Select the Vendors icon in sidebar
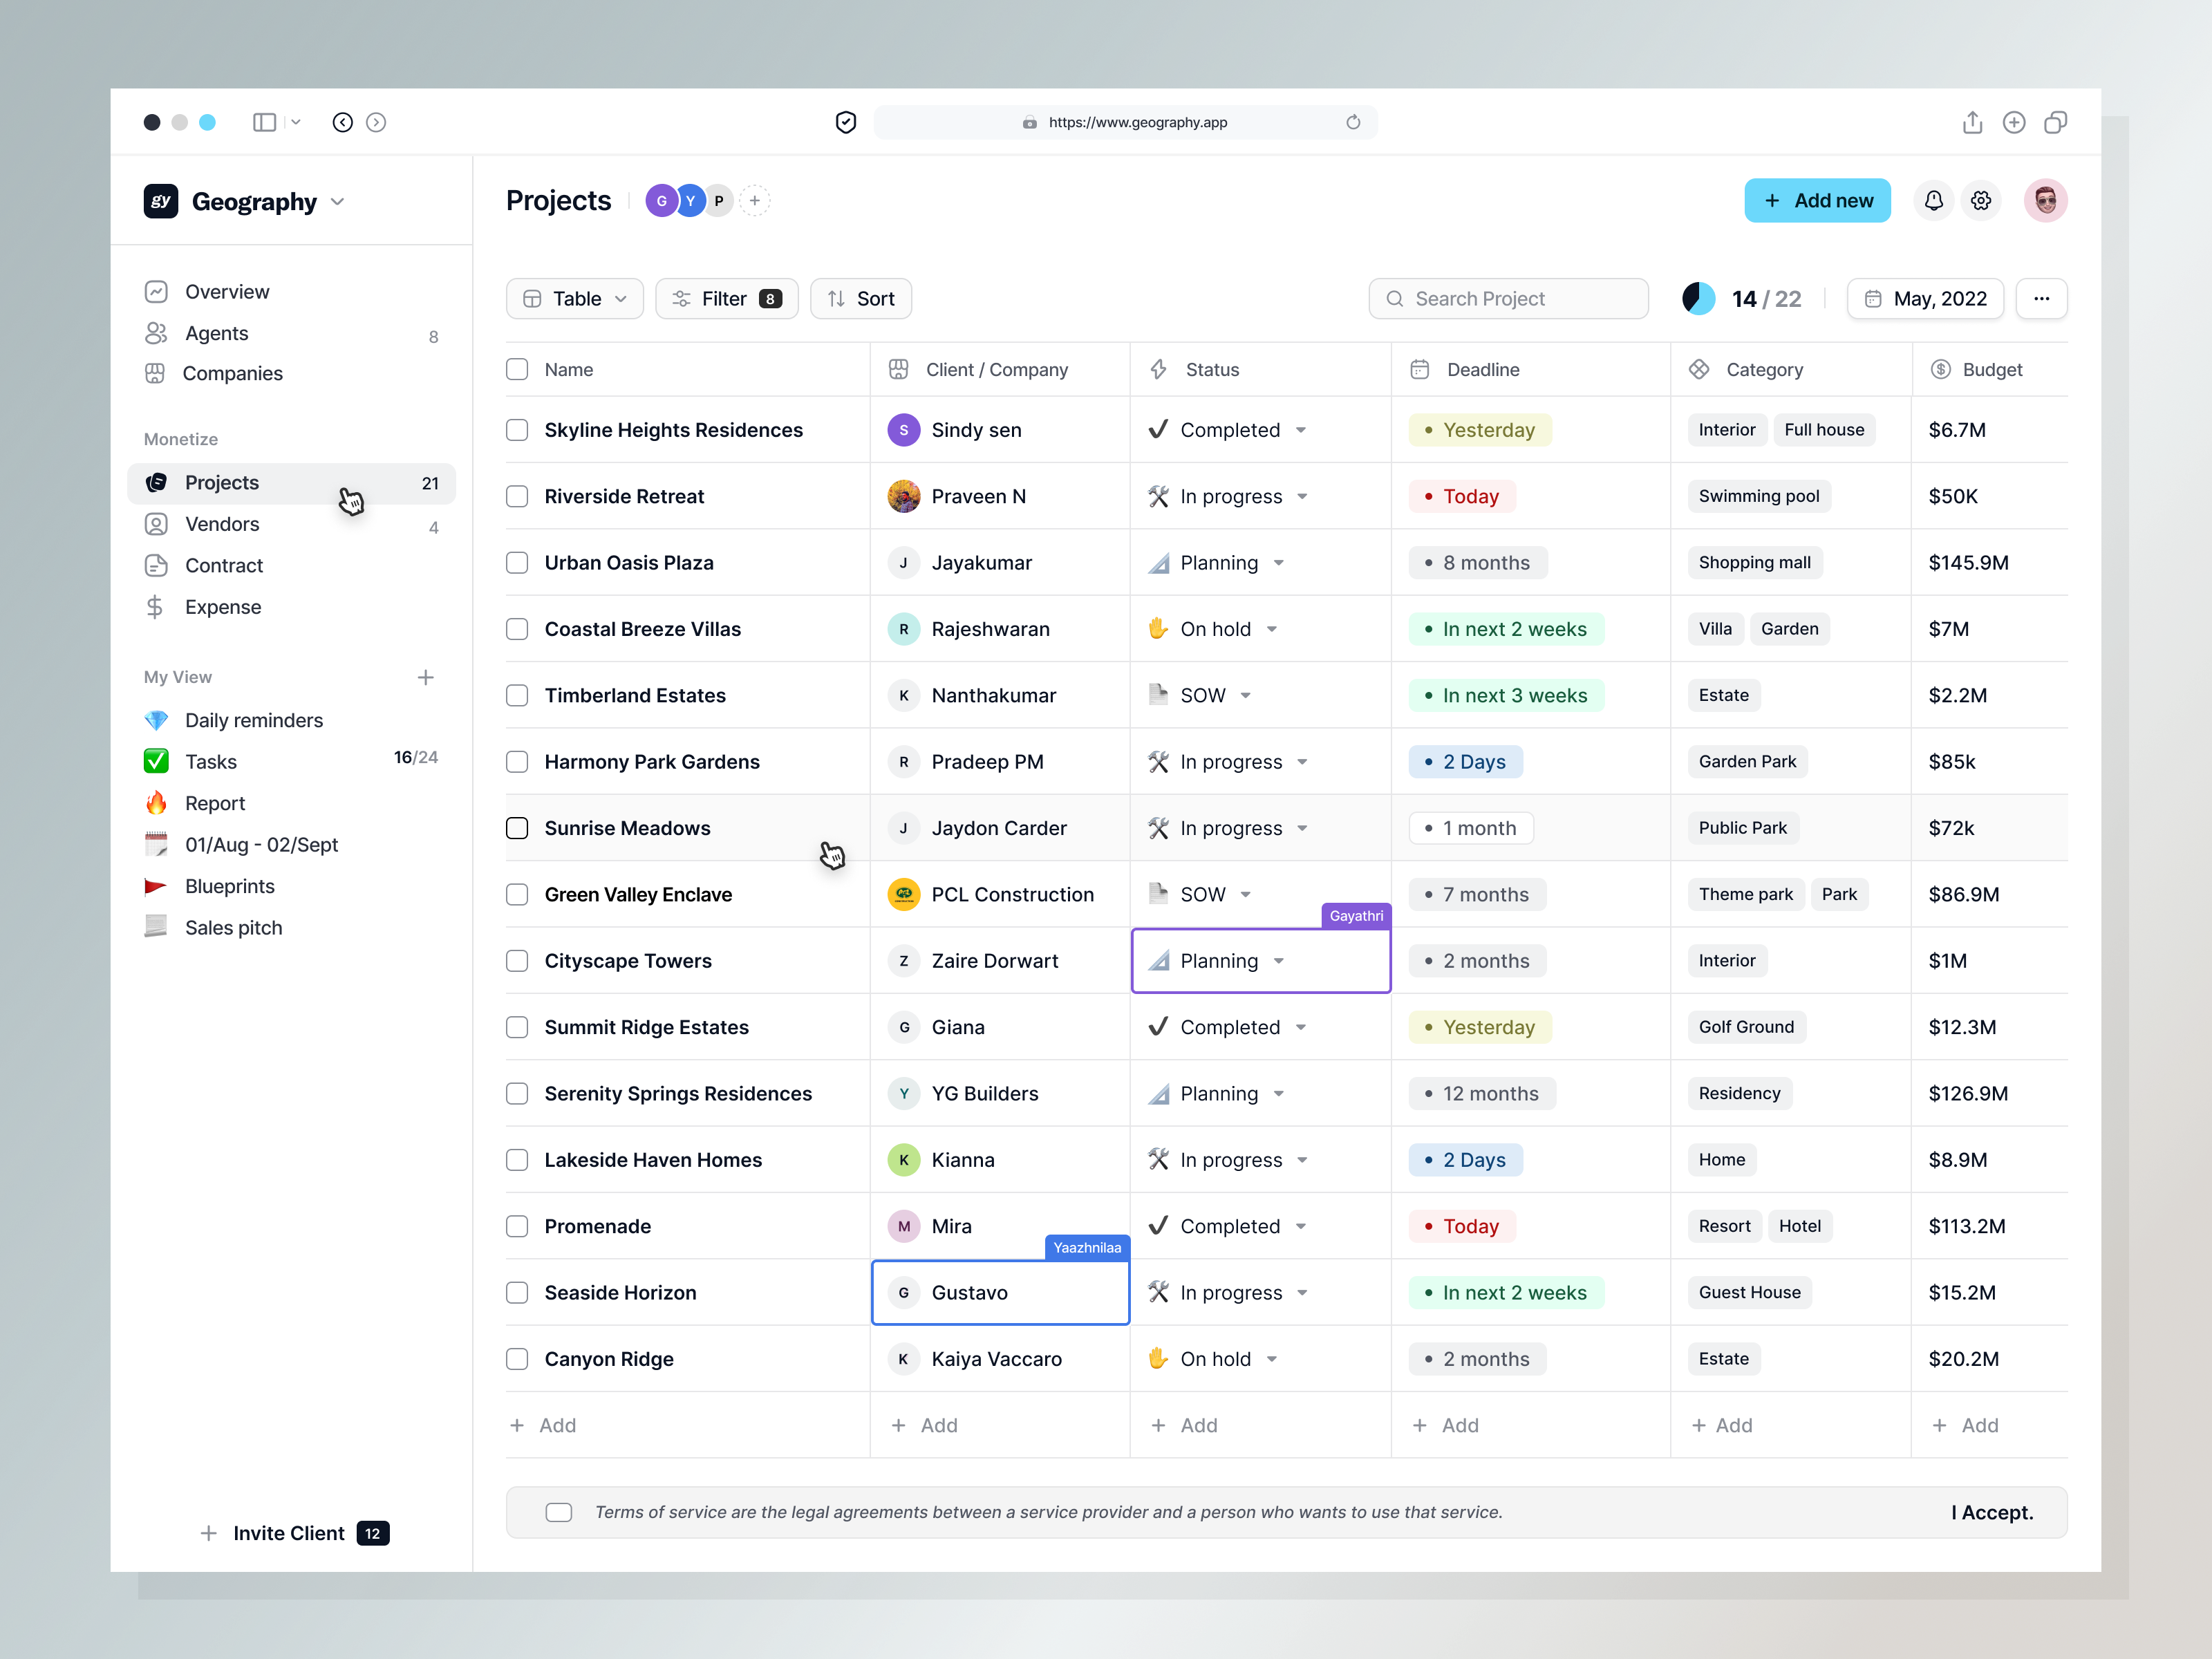 (x=157, y=524)
